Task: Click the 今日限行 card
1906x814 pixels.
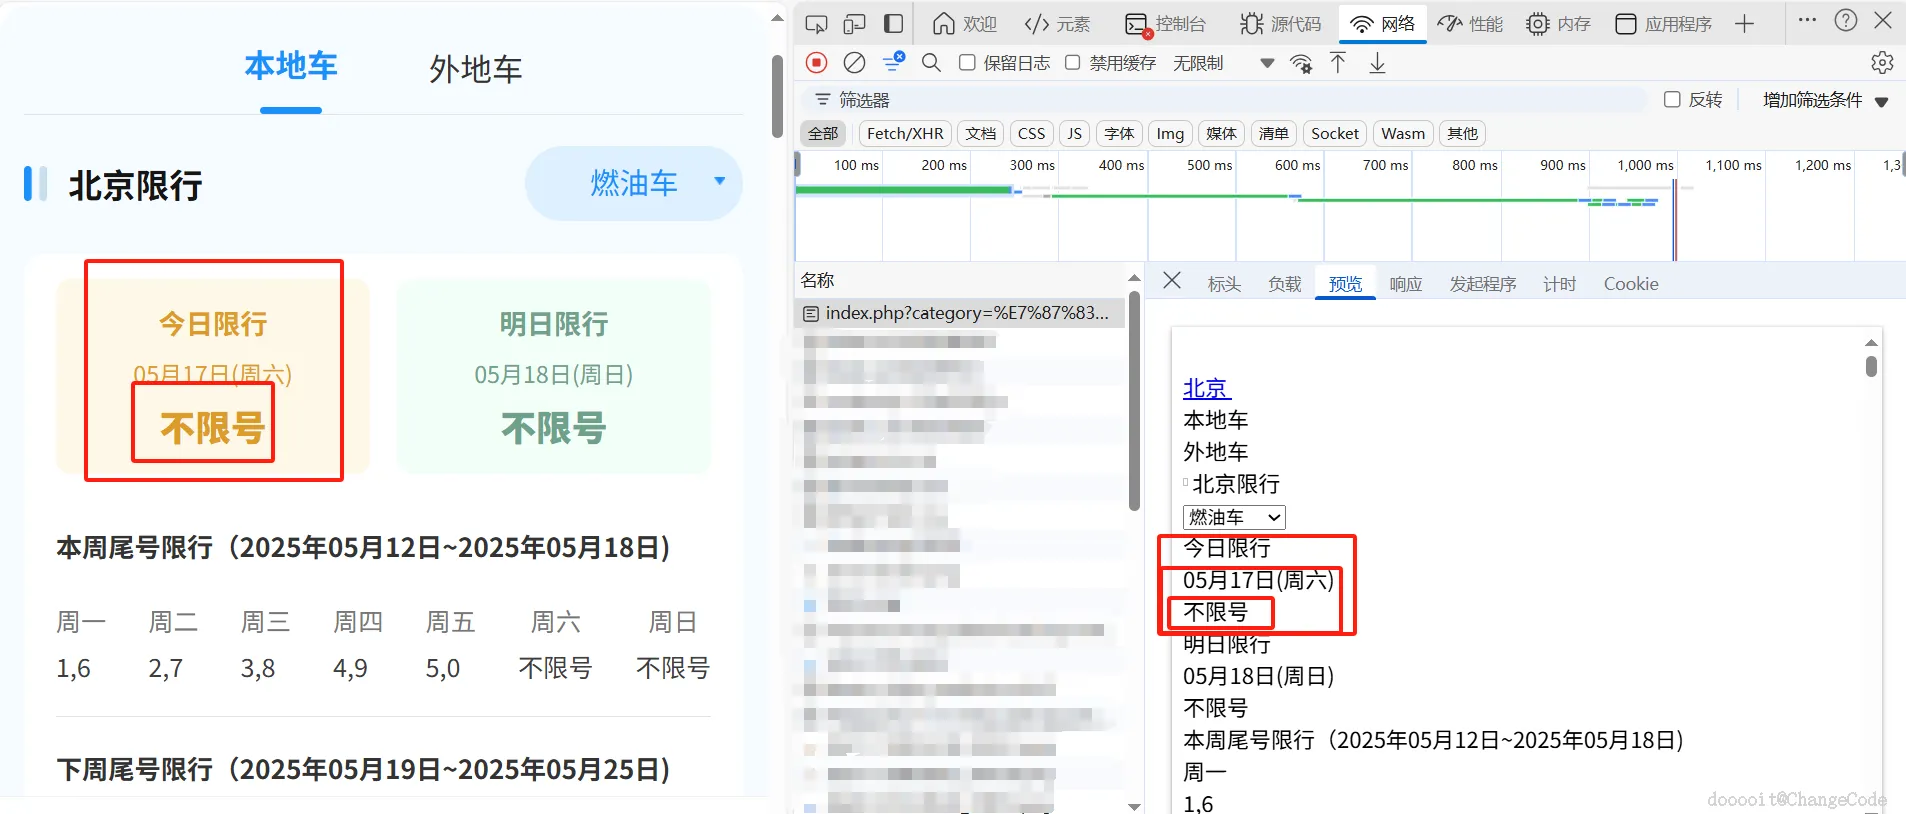Action: (x=213, y=377)
